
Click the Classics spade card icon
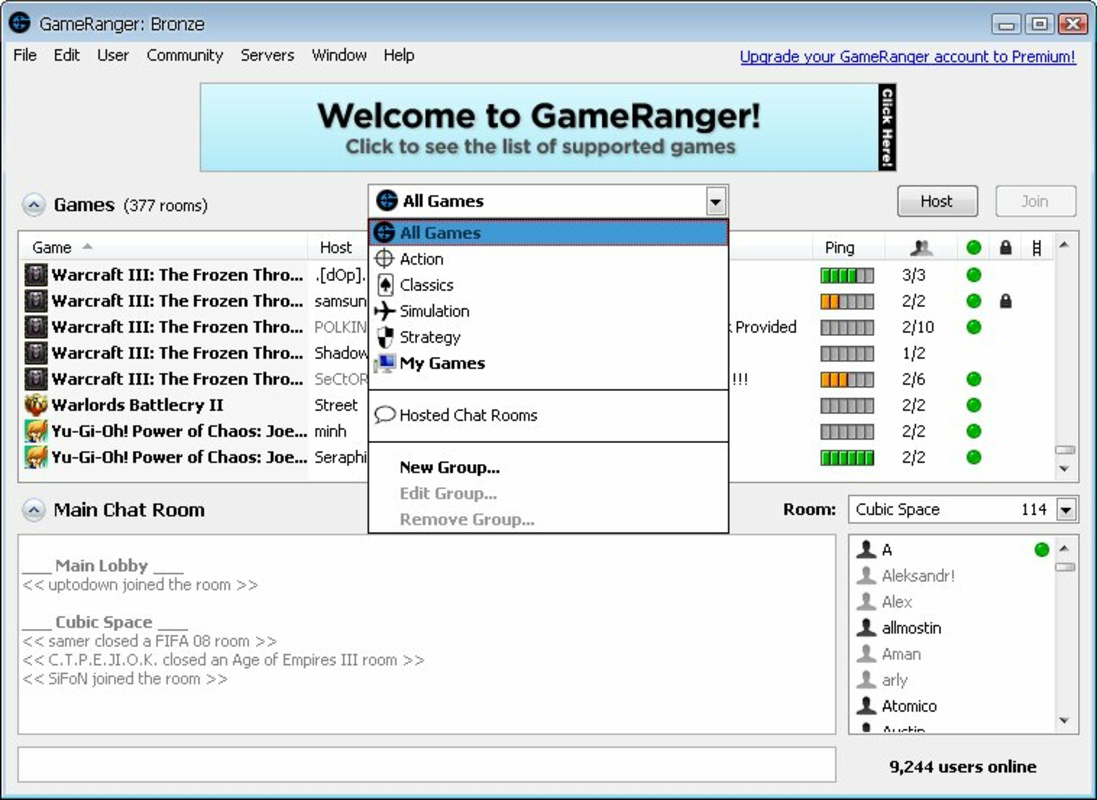click(x=385, y=284)
